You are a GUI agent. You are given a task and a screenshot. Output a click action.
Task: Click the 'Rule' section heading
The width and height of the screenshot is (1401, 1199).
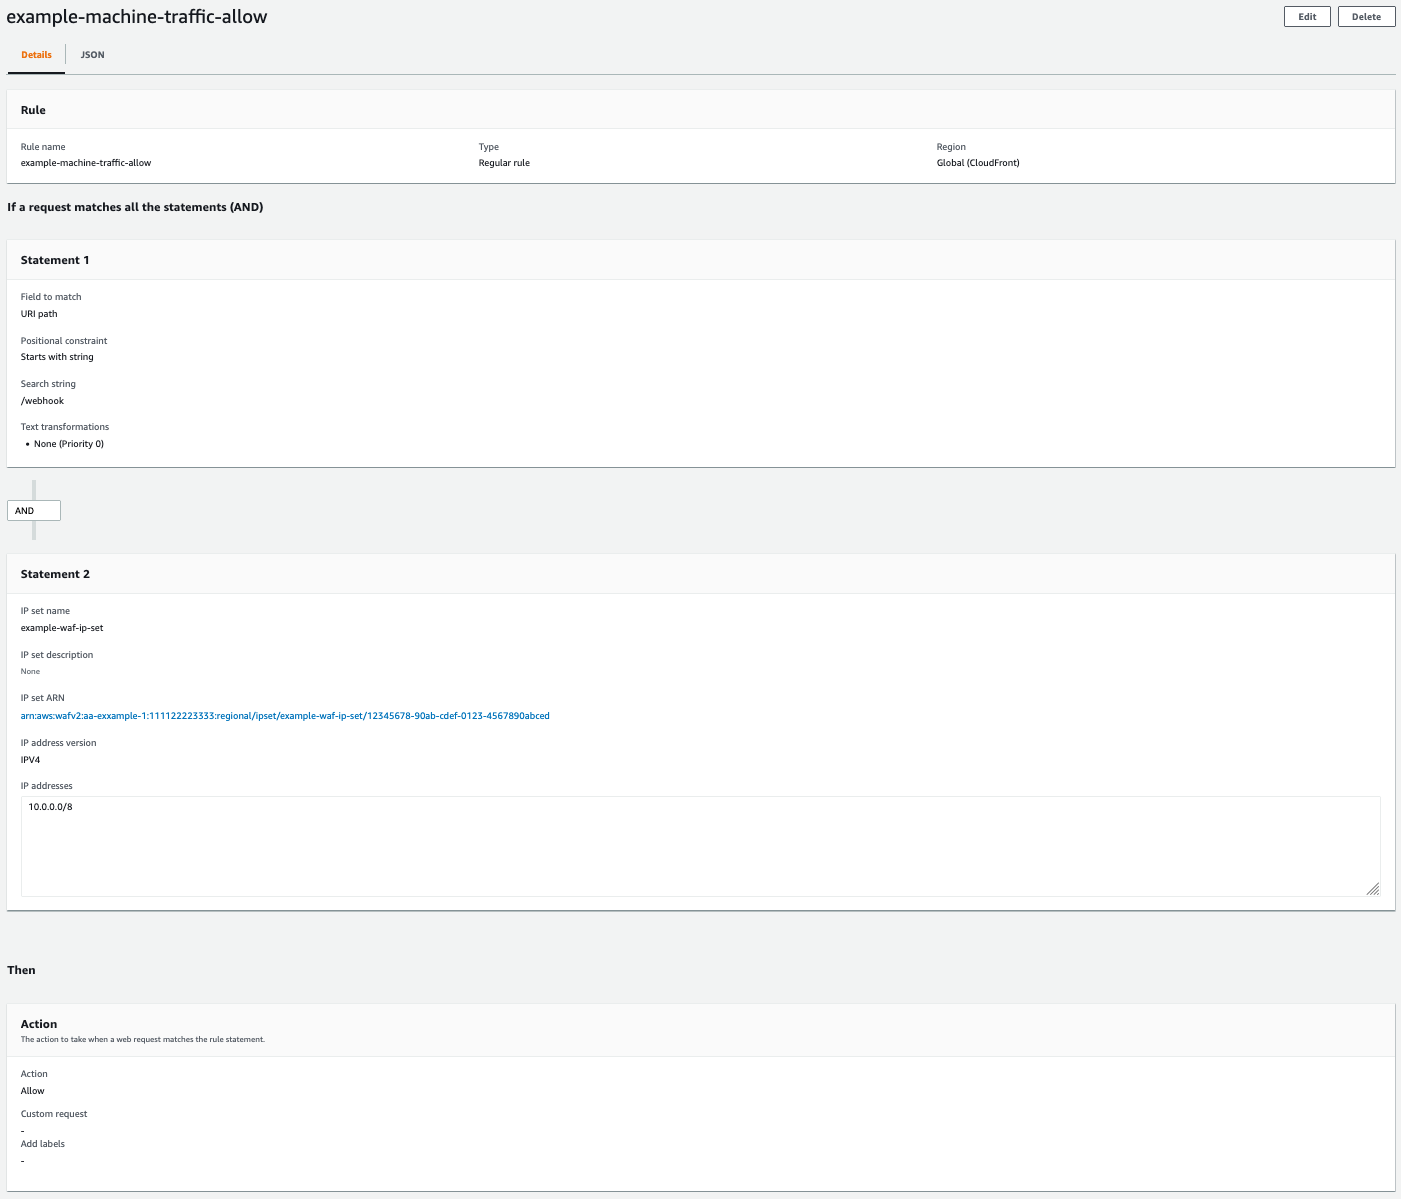(x=33, y=110)
